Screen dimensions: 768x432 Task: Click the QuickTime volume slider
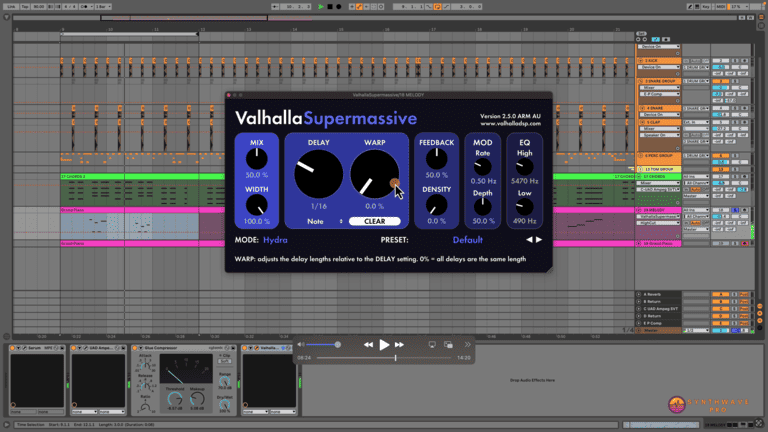coord(324,345)
